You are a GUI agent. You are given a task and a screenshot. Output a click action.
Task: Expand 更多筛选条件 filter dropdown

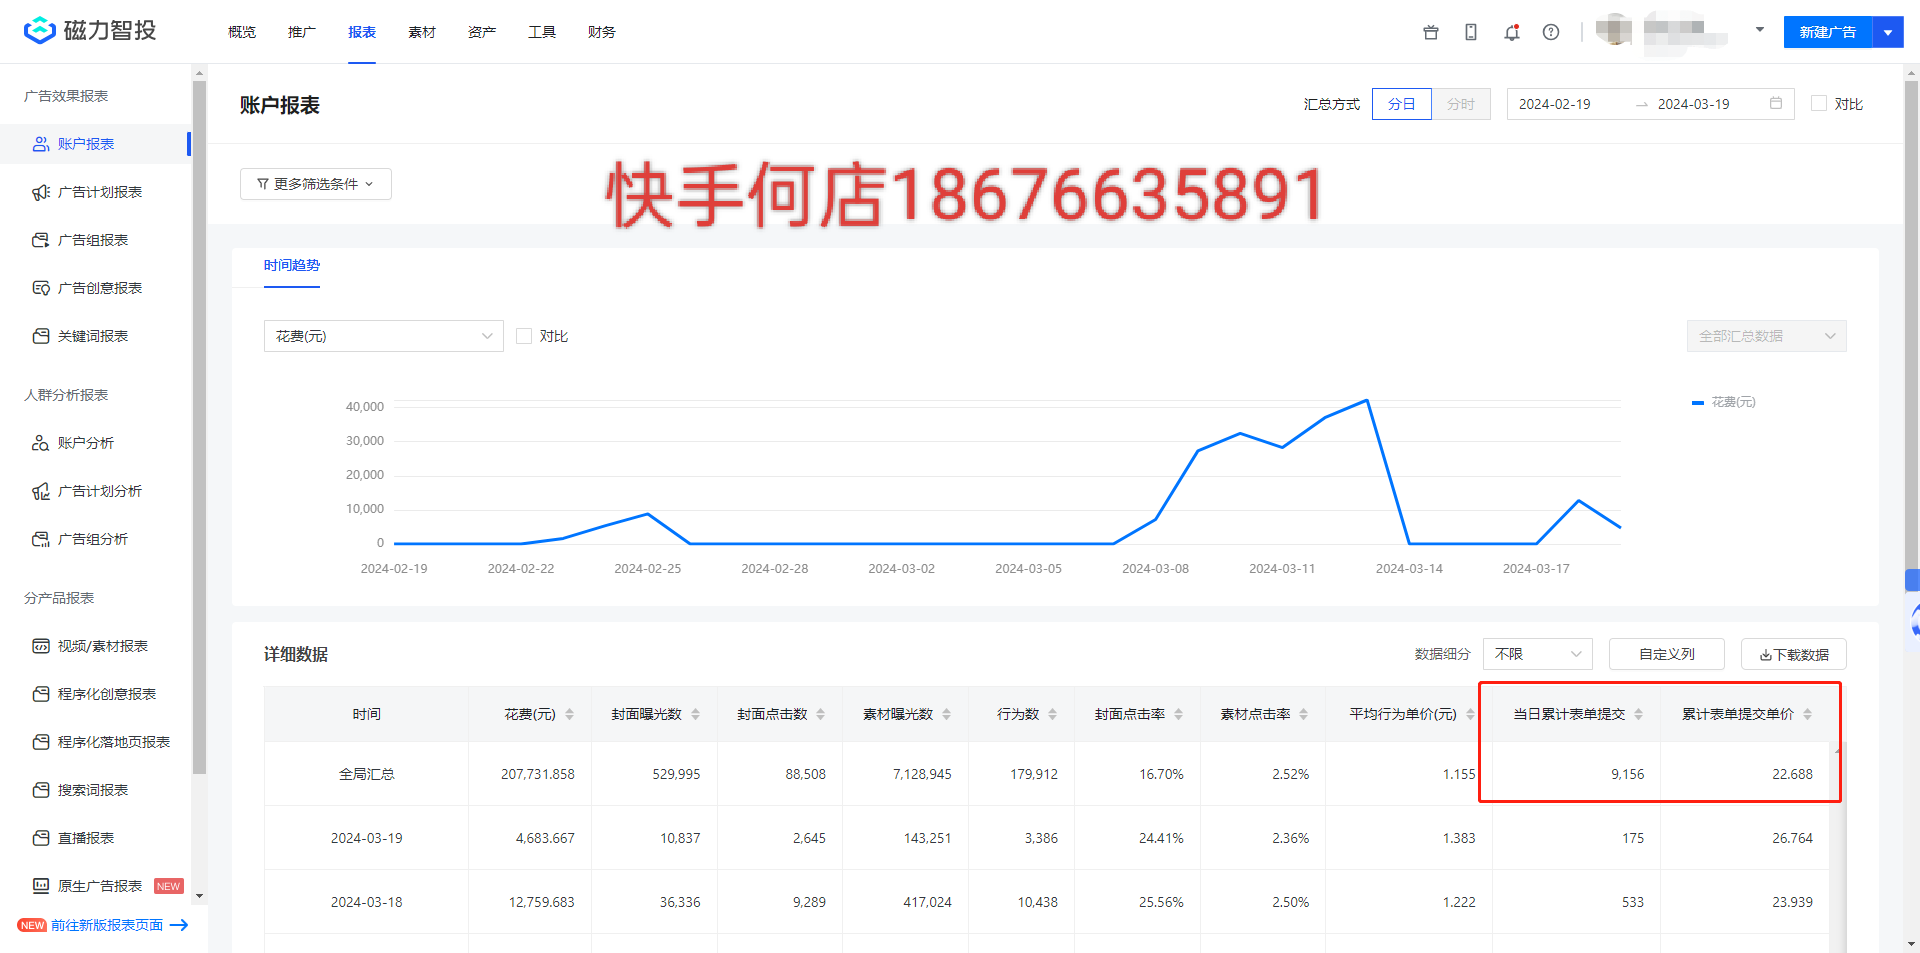click(x=316, y=184)
